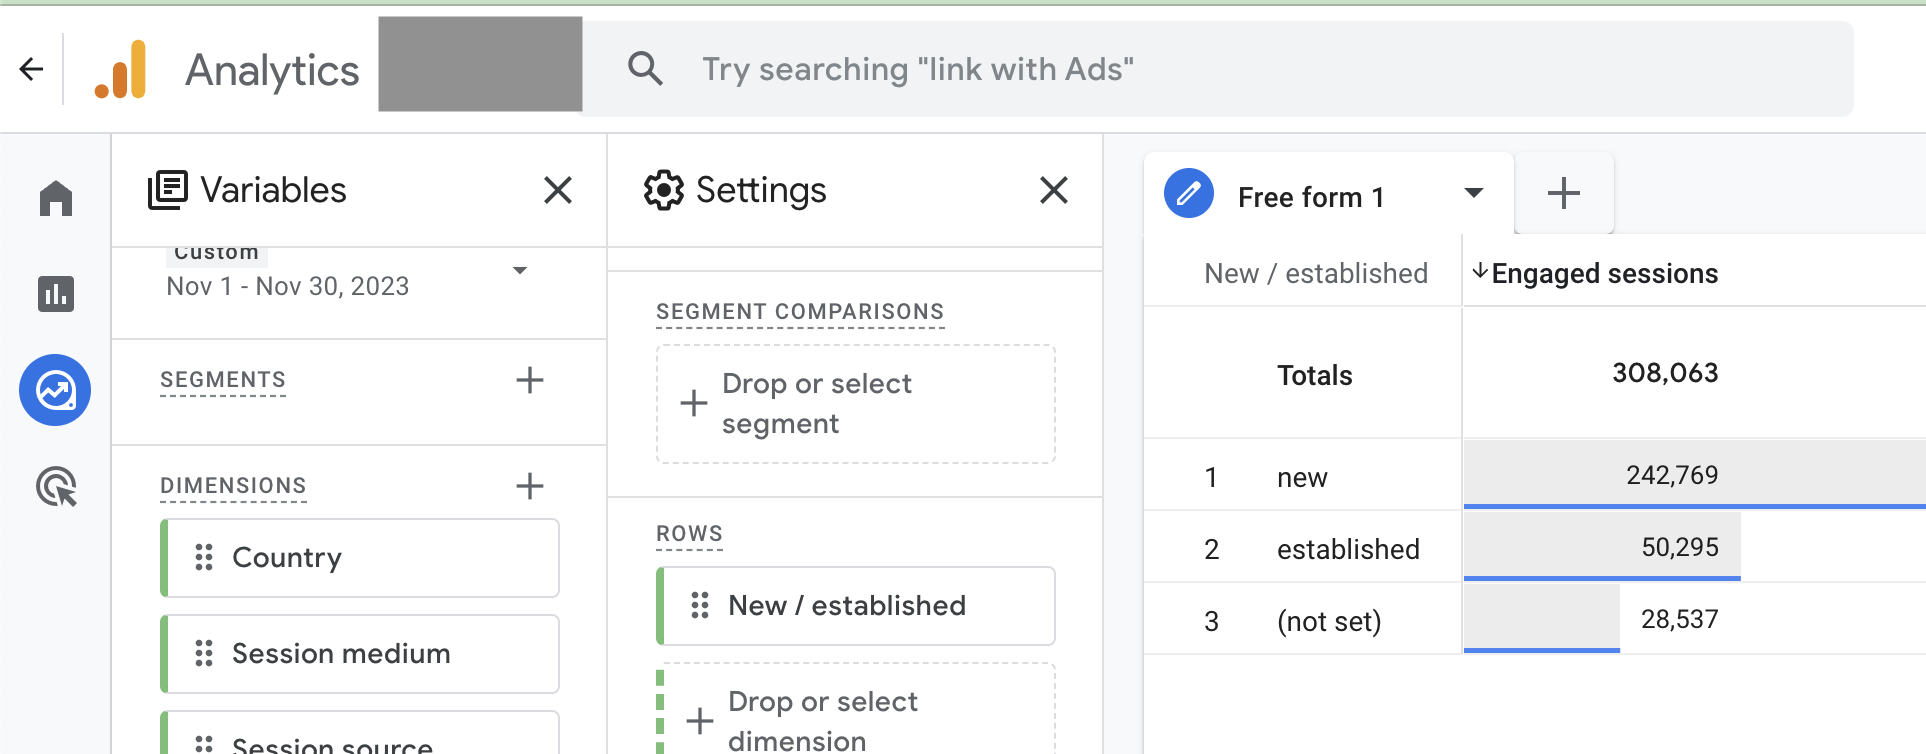The height and width of the screenshot is (754, 1926).
Task: Close the Settings panel
Action: (1054, 190)
